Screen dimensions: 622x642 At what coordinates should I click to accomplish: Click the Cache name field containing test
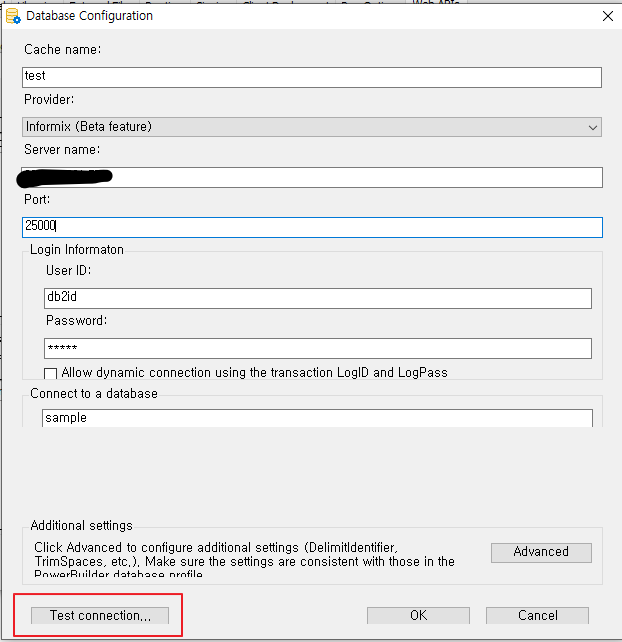coord(311,77)
